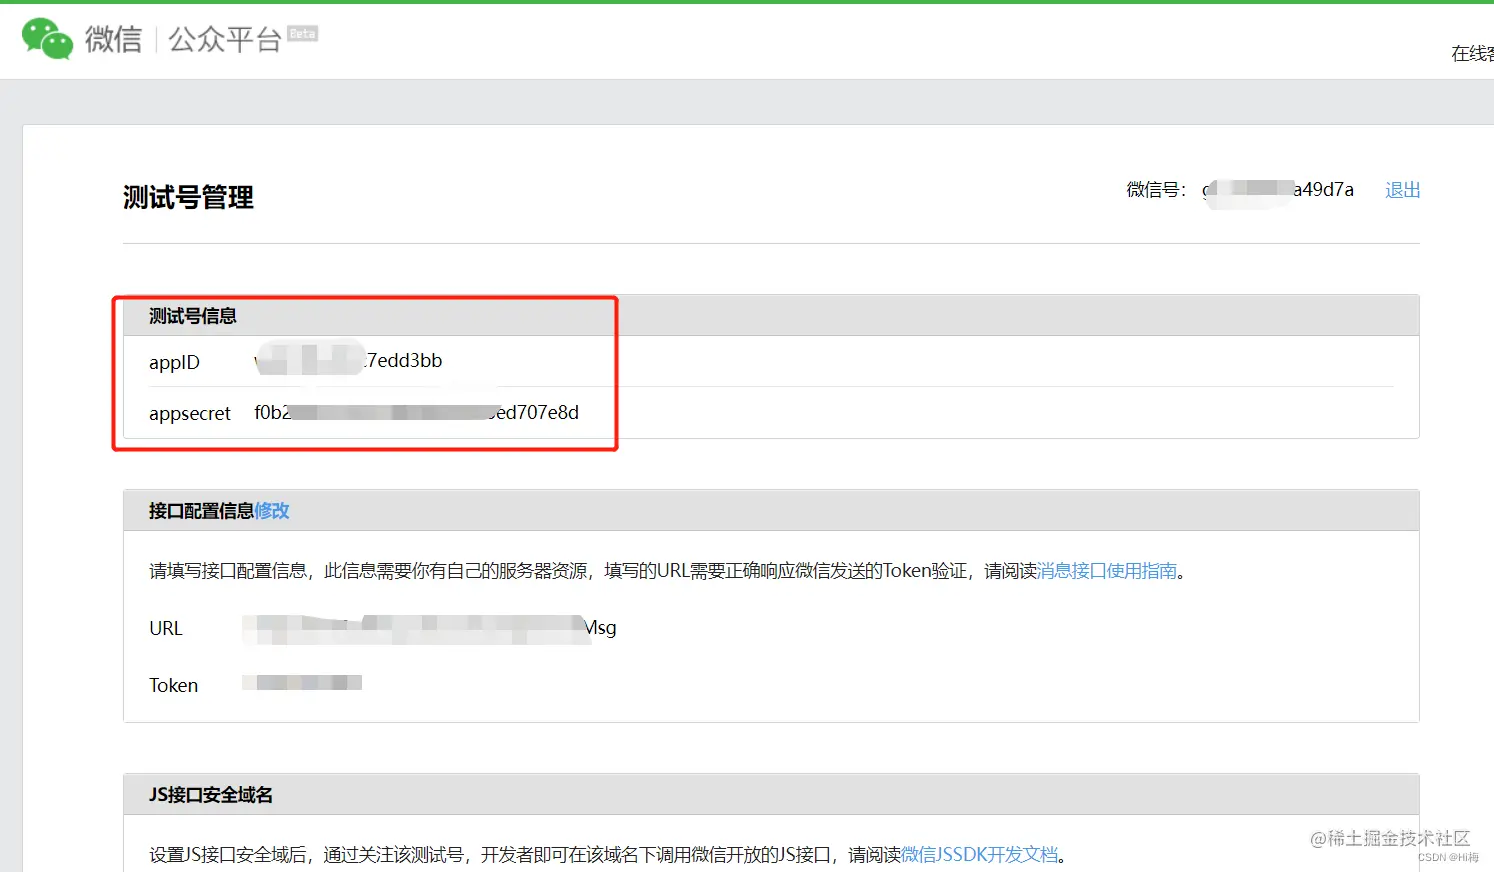This screenshot has height=872, width=1494.
Task: Click the blurred URL value ending Msg
Action: coord(429,628)
